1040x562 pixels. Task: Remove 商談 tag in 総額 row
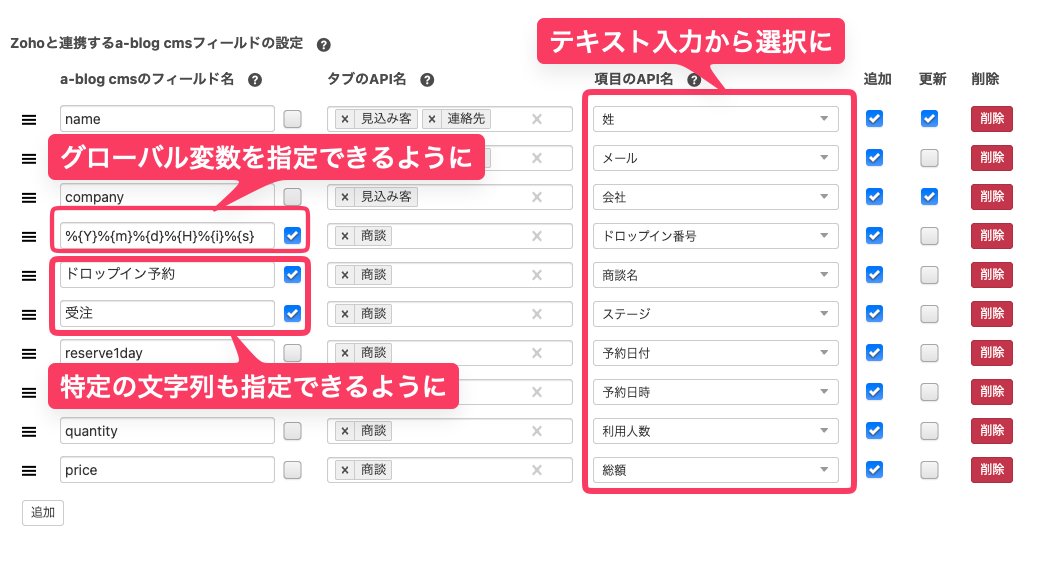point(345,470)
